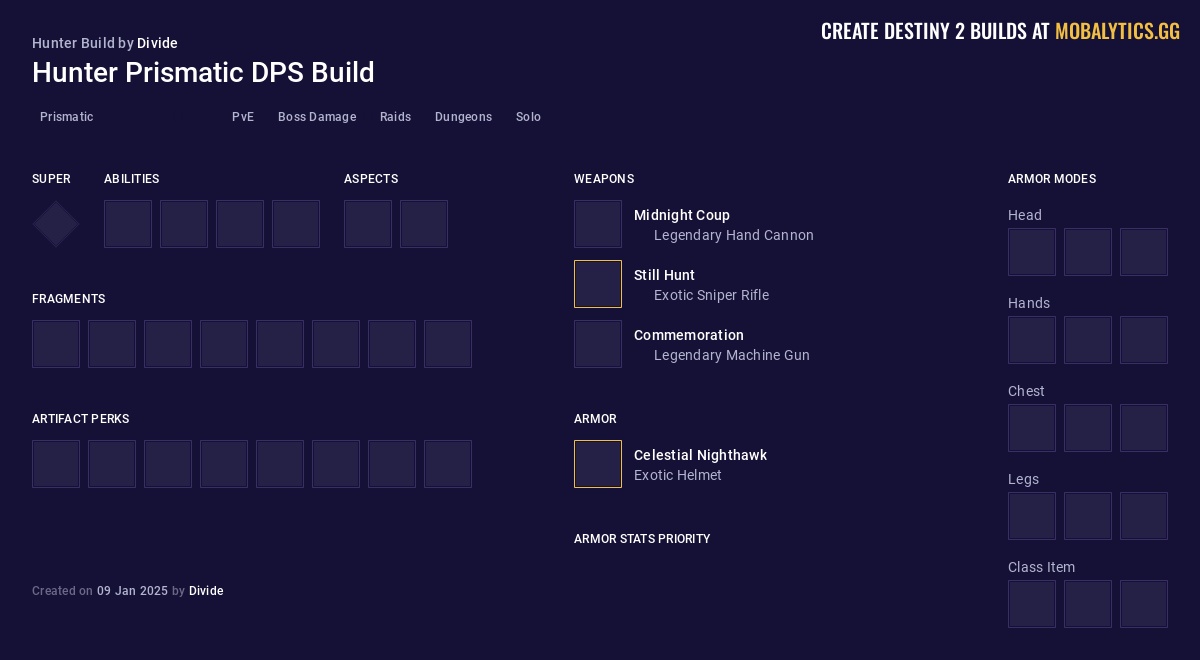Click the Chest label in Armor Modes

(1026, 391)
